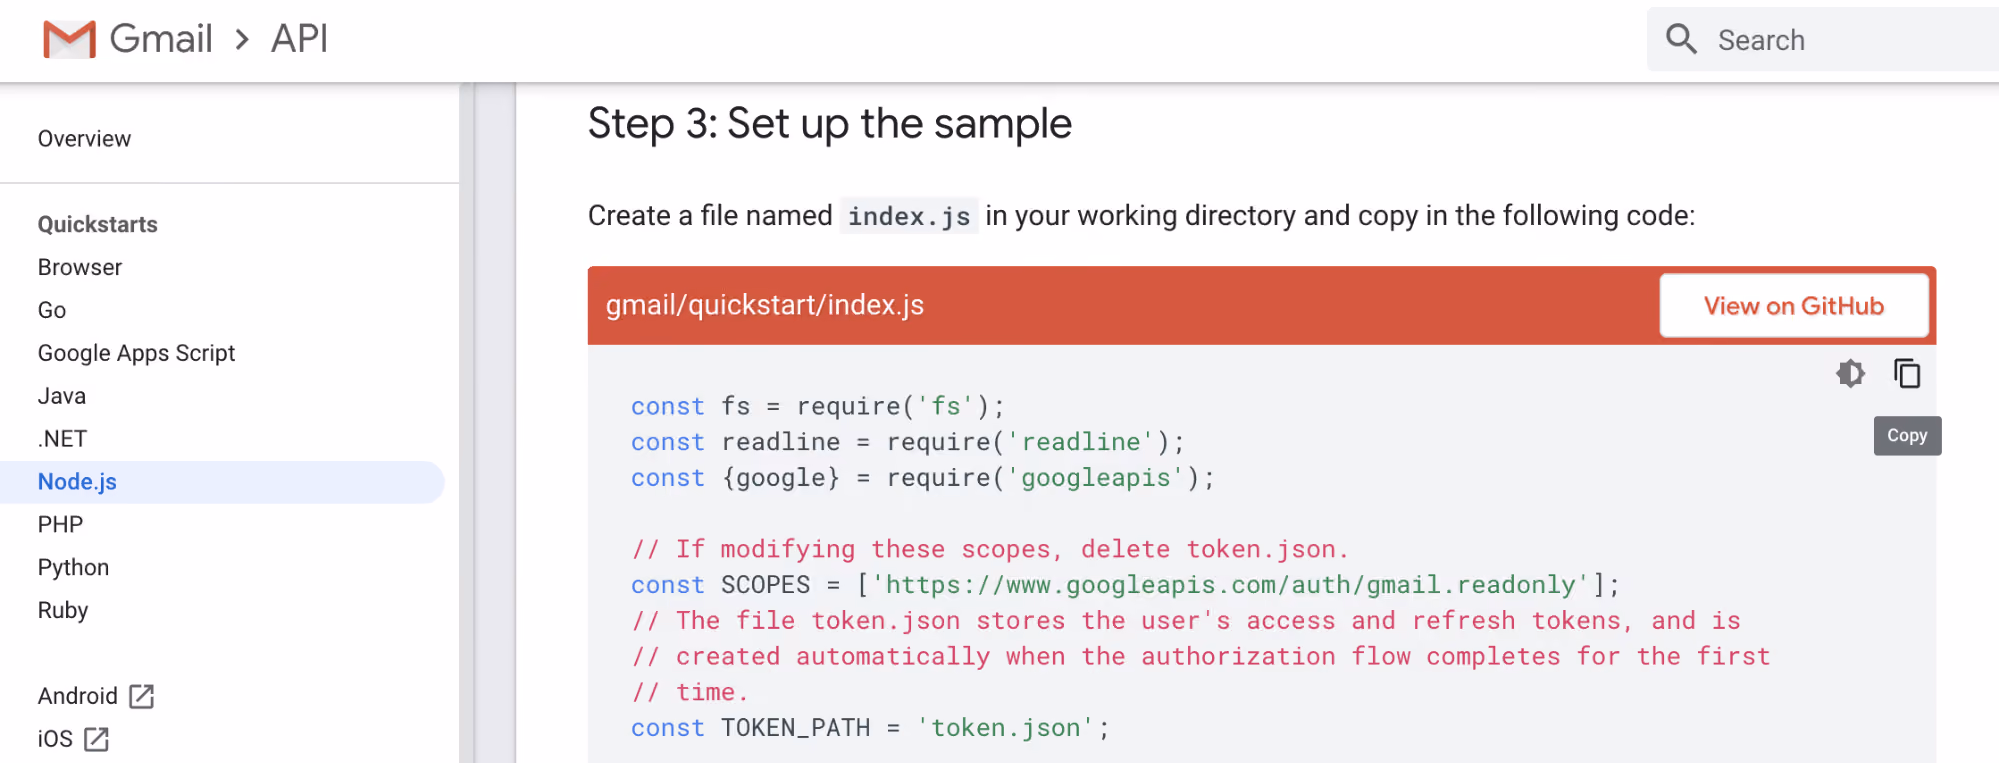This screenshot has width=1999, height=763.
Task: Copy the code sample with the clipboard icon
Action: tap(1907, 374)
